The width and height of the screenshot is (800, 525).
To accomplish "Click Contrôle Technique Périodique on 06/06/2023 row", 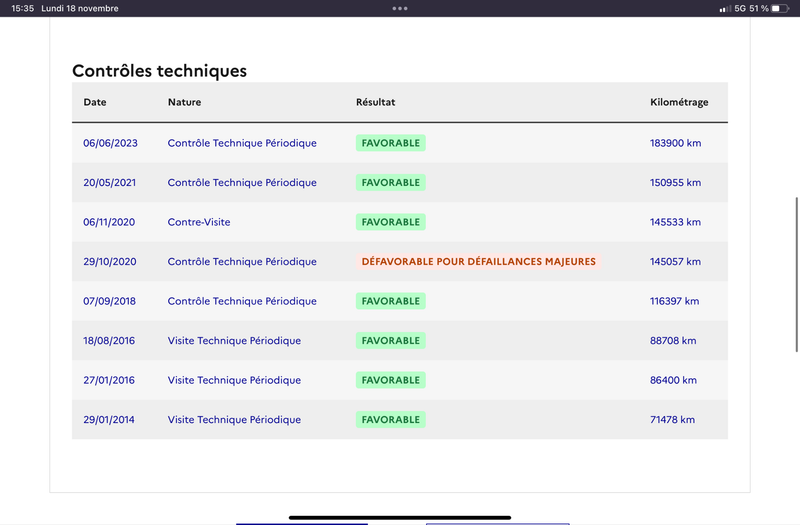I will coord(242,143).
